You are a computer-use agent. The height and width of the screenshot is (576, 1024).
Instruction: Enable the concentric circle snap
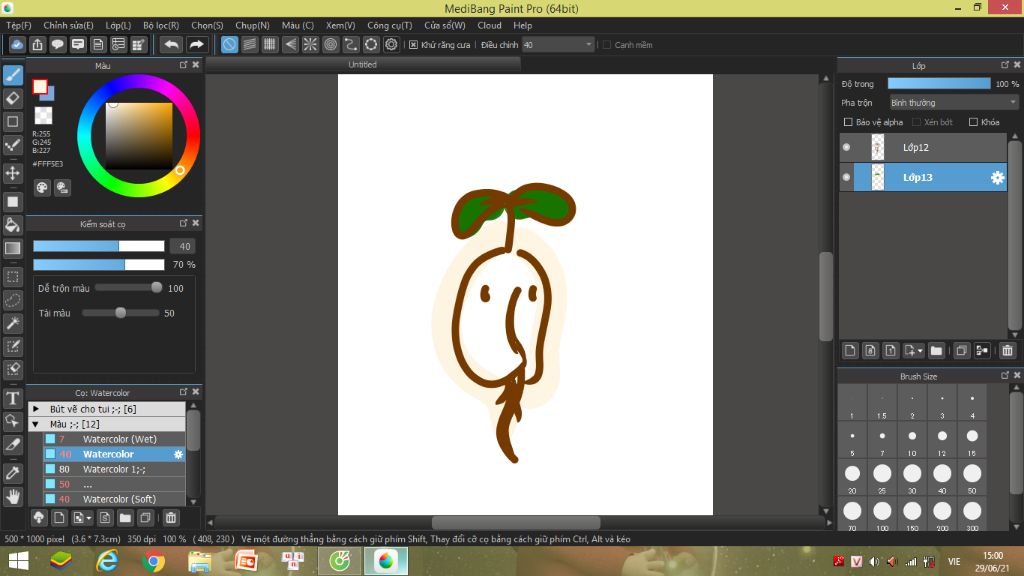pos(330,44)
